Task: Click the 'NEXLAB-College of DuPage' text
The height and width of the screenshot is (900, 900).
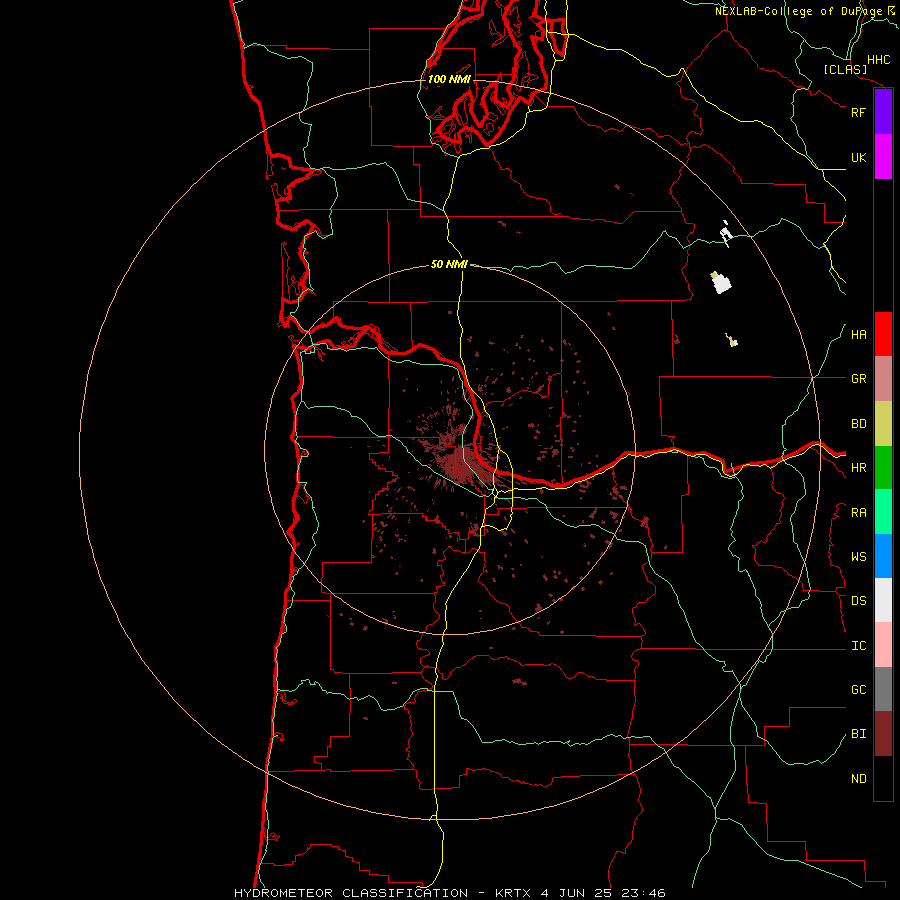Action: pos(798,11)
